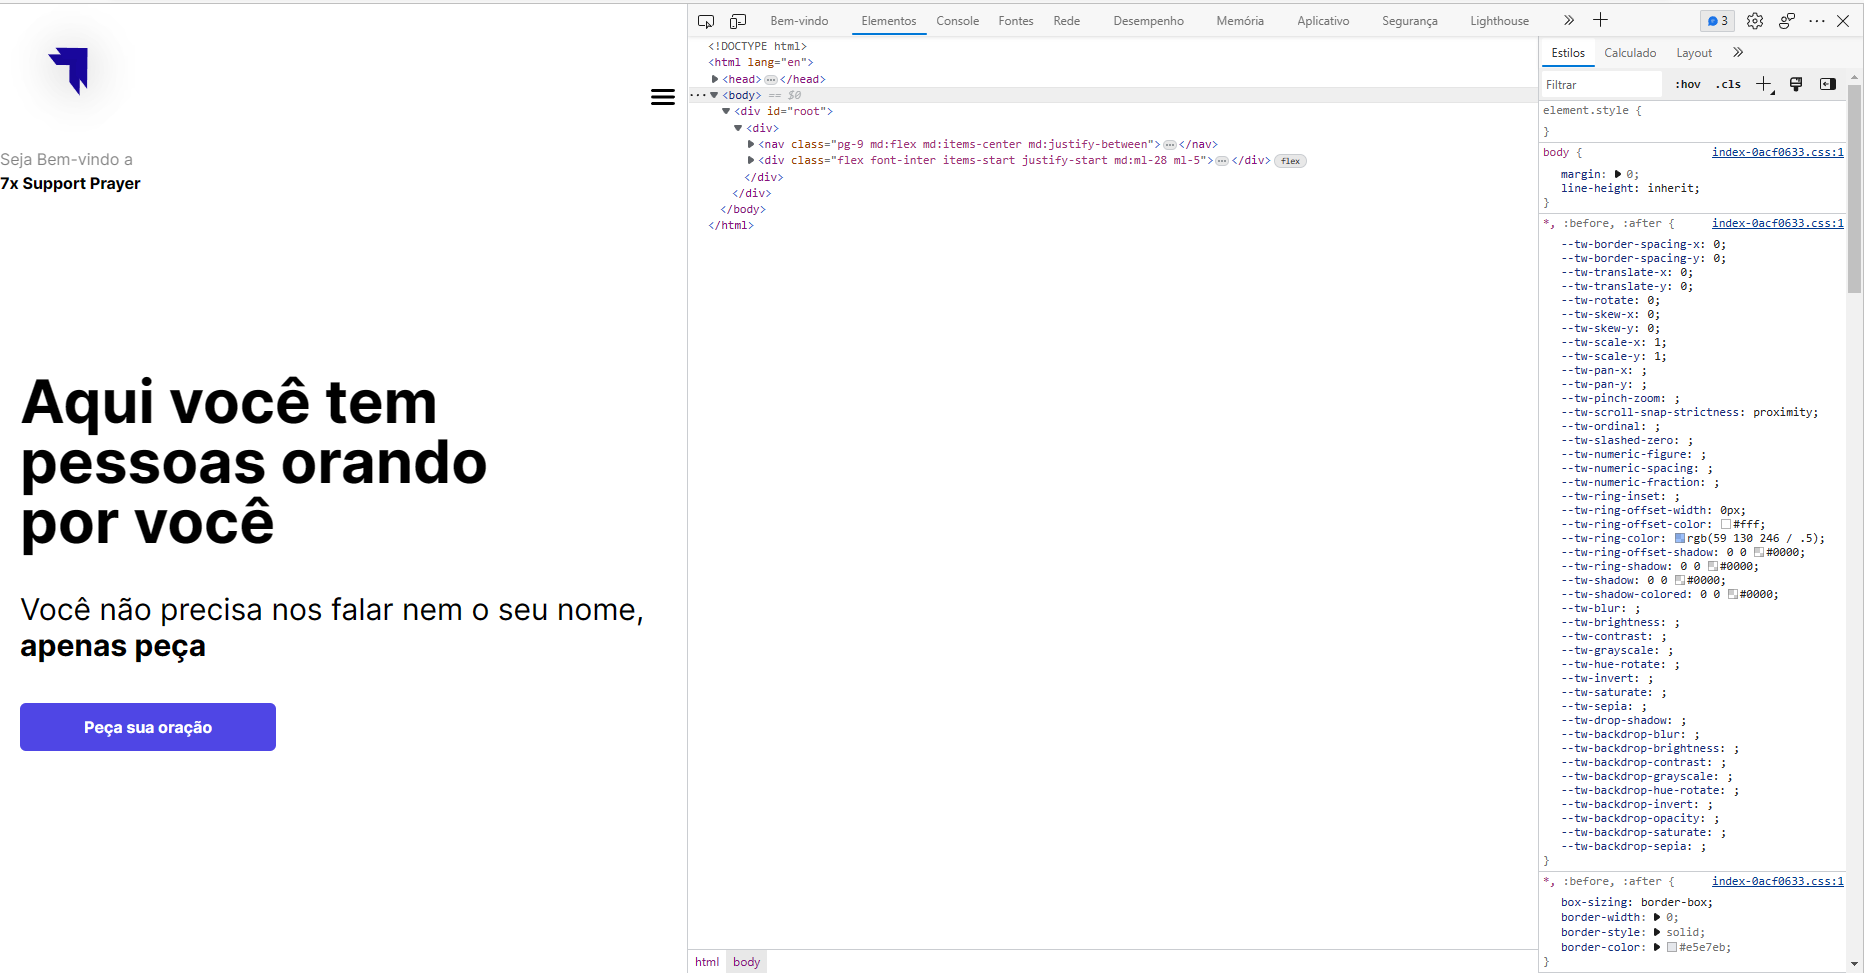
Task: Open the customize DevTools three-dot menu
Action: [x=1818, y=20]
